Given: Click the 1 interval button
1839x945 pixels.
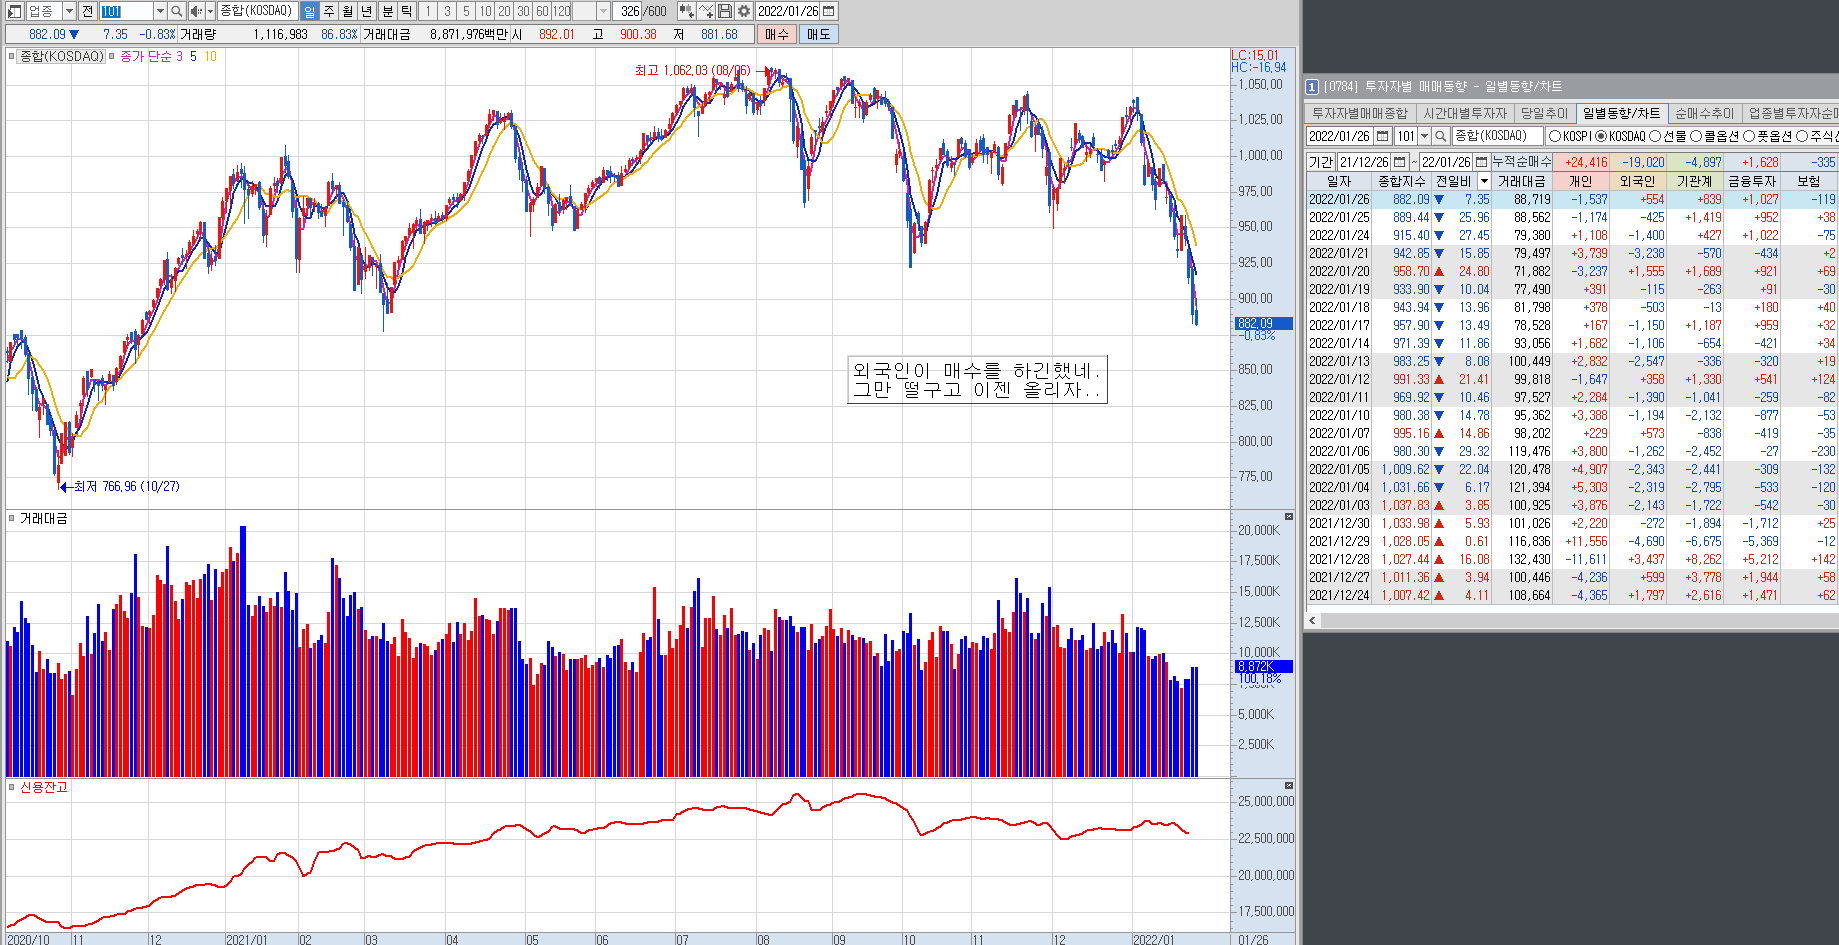Looking at the screenshot, I should pyautogui.click(x=428, y=11).
